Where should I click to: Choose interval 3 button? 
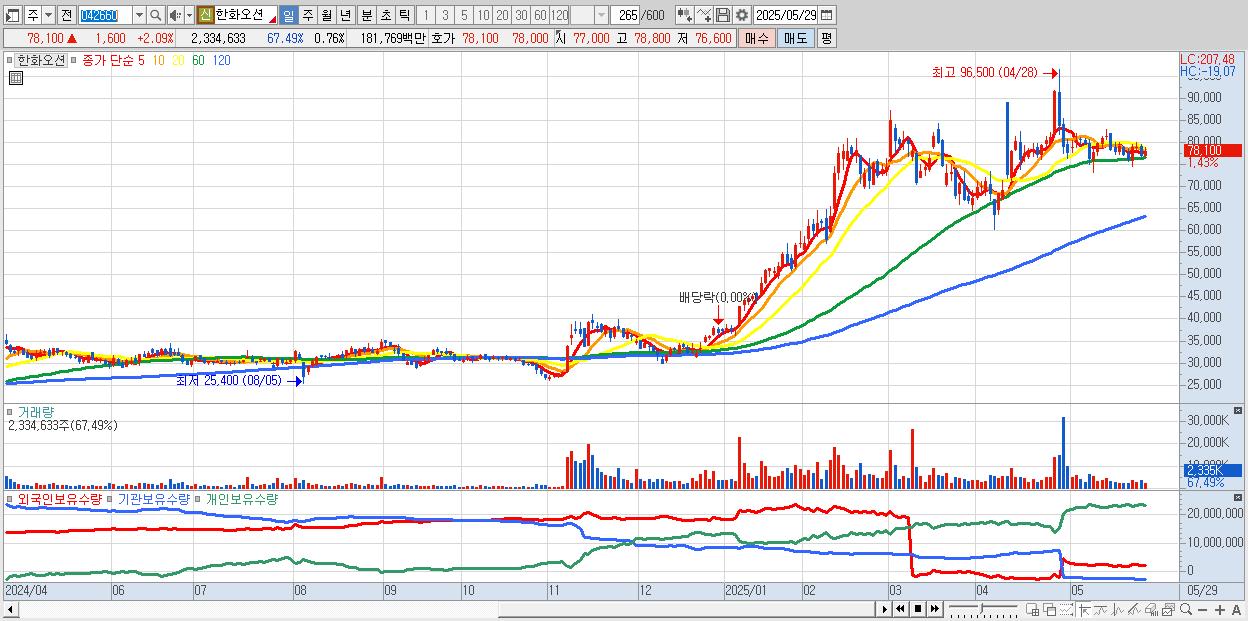coord(445,15)
